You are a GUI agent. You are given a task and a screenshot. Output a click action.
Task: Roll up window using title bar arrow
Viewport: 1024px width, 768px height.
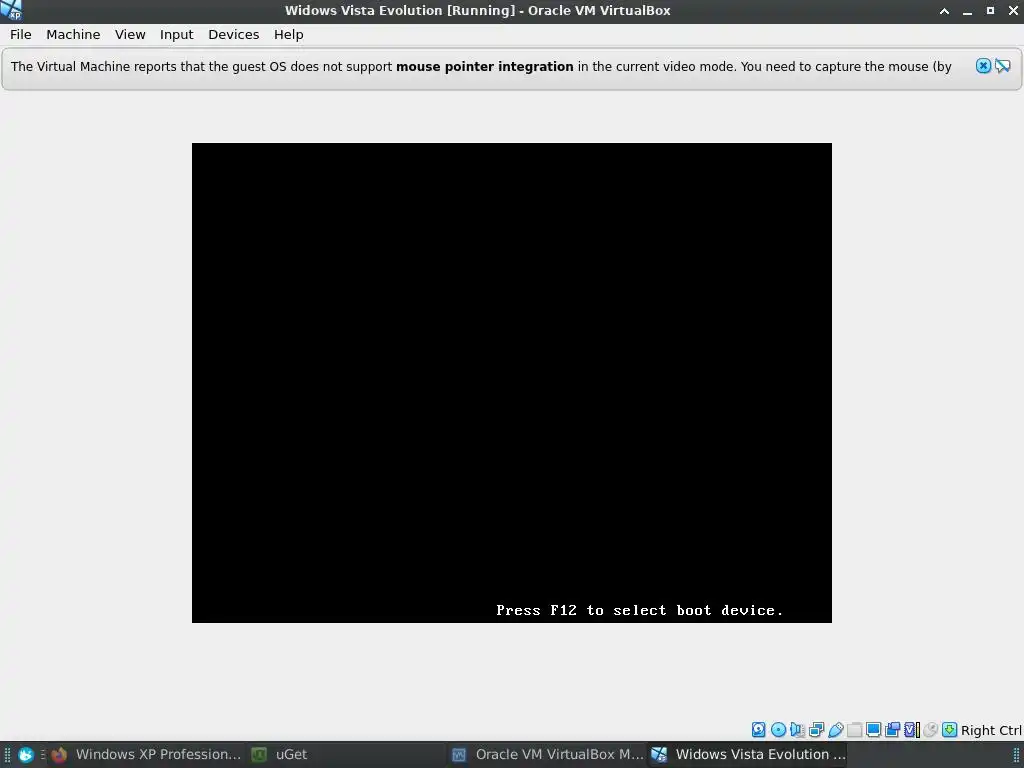[x=944, y=10]
